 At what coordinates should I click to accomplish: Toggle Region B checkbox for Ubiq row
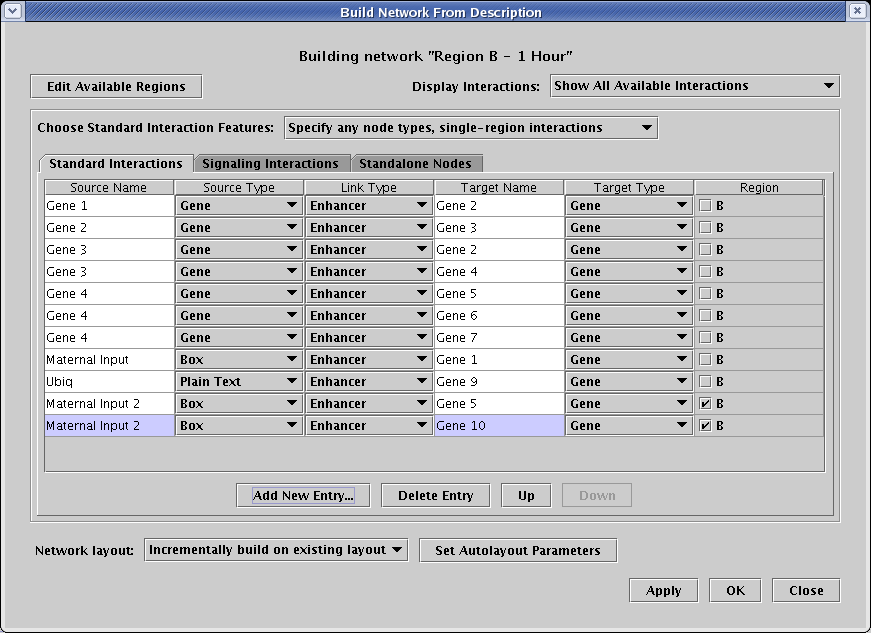pyautogui.click(x=706, y=382)
